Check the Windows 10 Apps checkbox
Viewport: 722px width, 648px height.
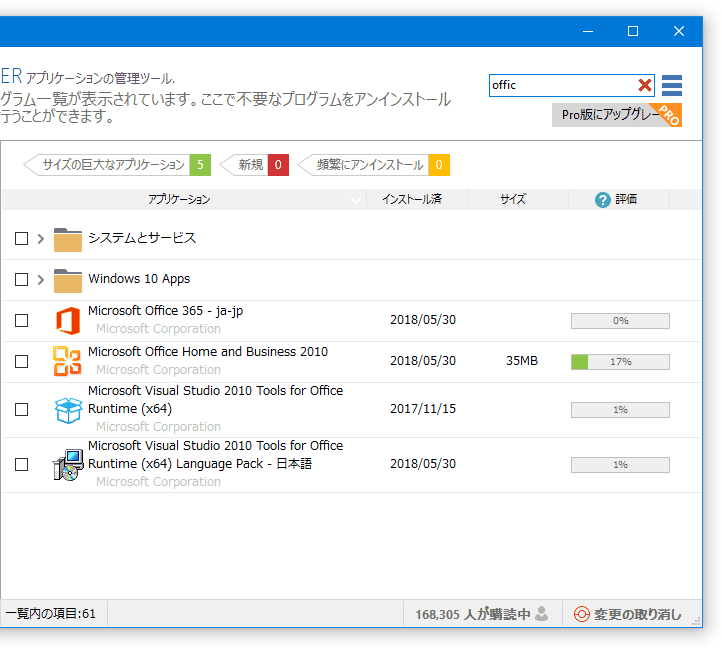tap(22, 280)
